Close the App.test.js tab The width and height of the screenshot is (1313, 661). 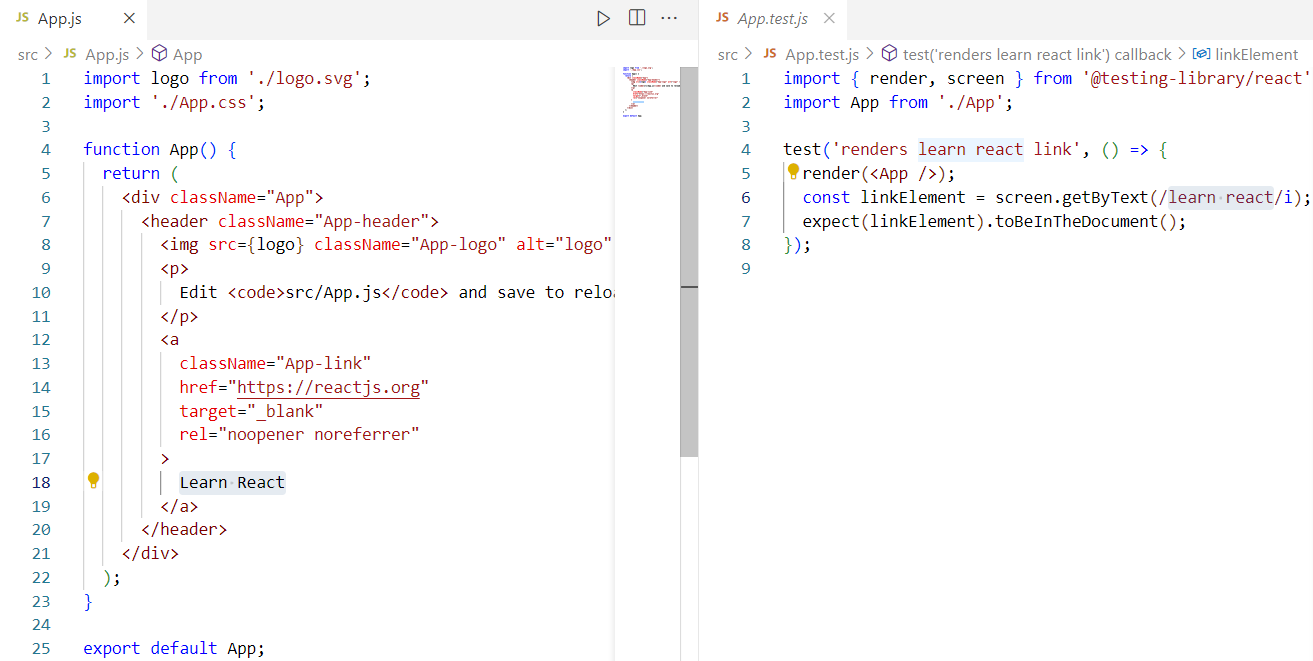click(x=827, y=18)
